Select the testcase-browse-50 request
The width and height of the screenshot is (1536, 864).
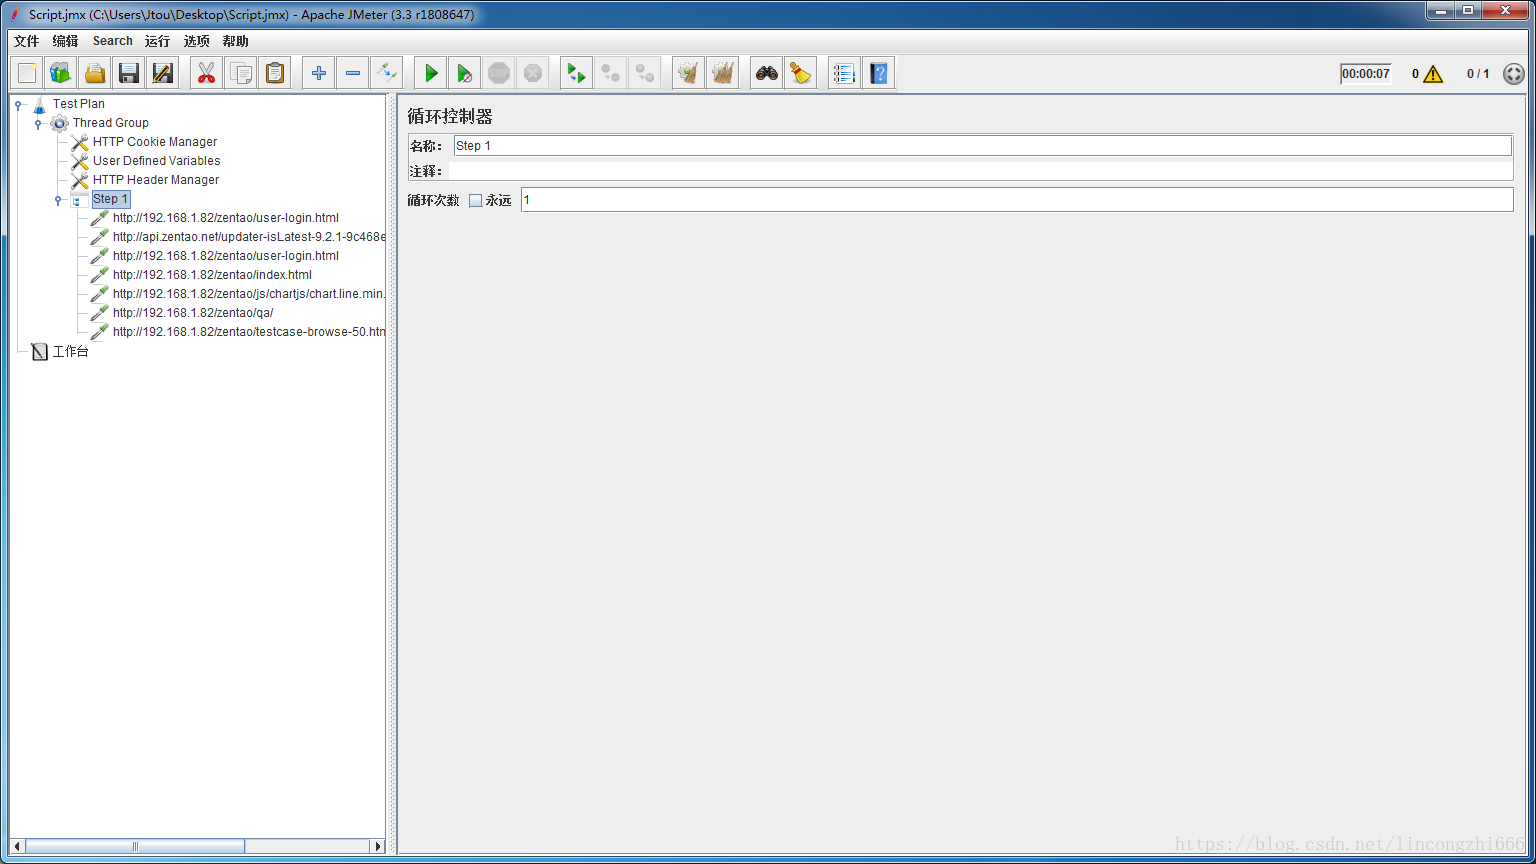pos(249,332)
